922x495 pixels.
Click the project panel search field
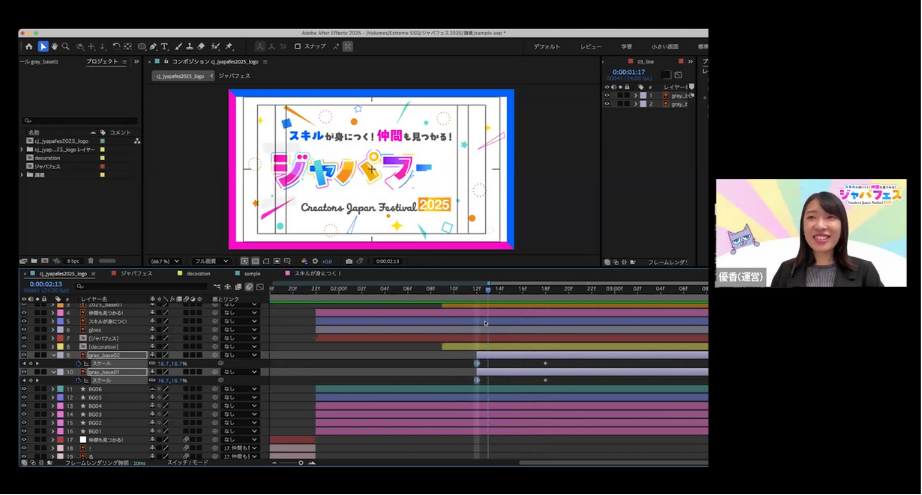80,121
